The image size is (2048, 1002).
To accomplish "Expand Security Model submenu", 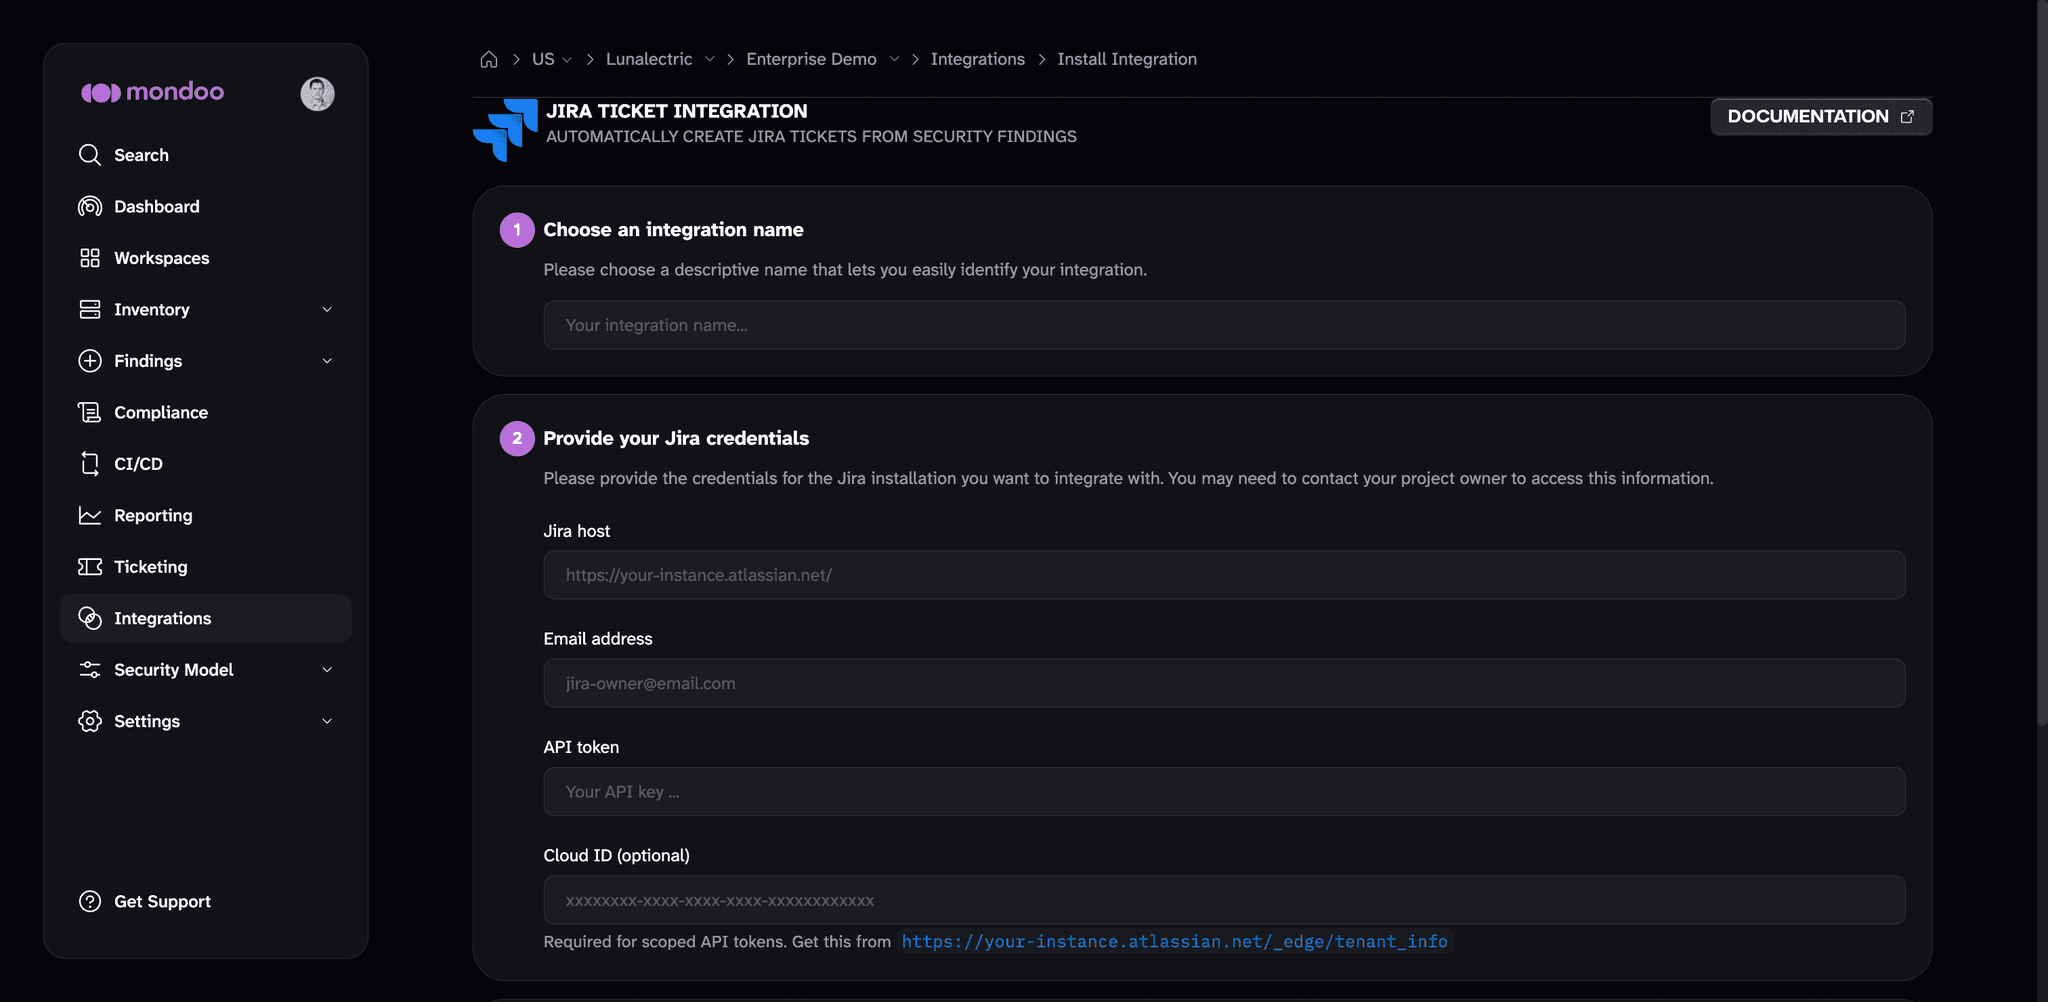I will coord(327,670).
